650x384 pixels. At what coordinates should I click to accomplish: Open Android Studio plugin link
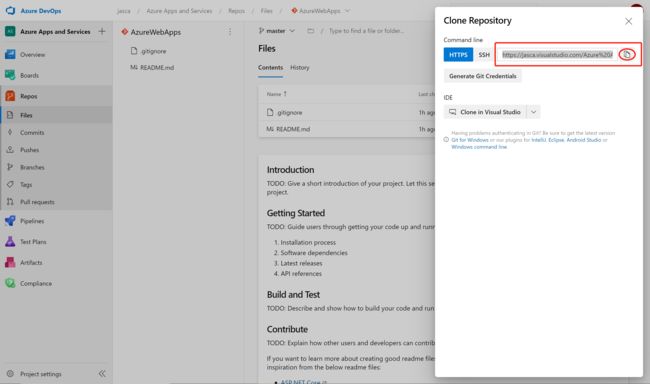pyautogui.click(x=584, y=140)
